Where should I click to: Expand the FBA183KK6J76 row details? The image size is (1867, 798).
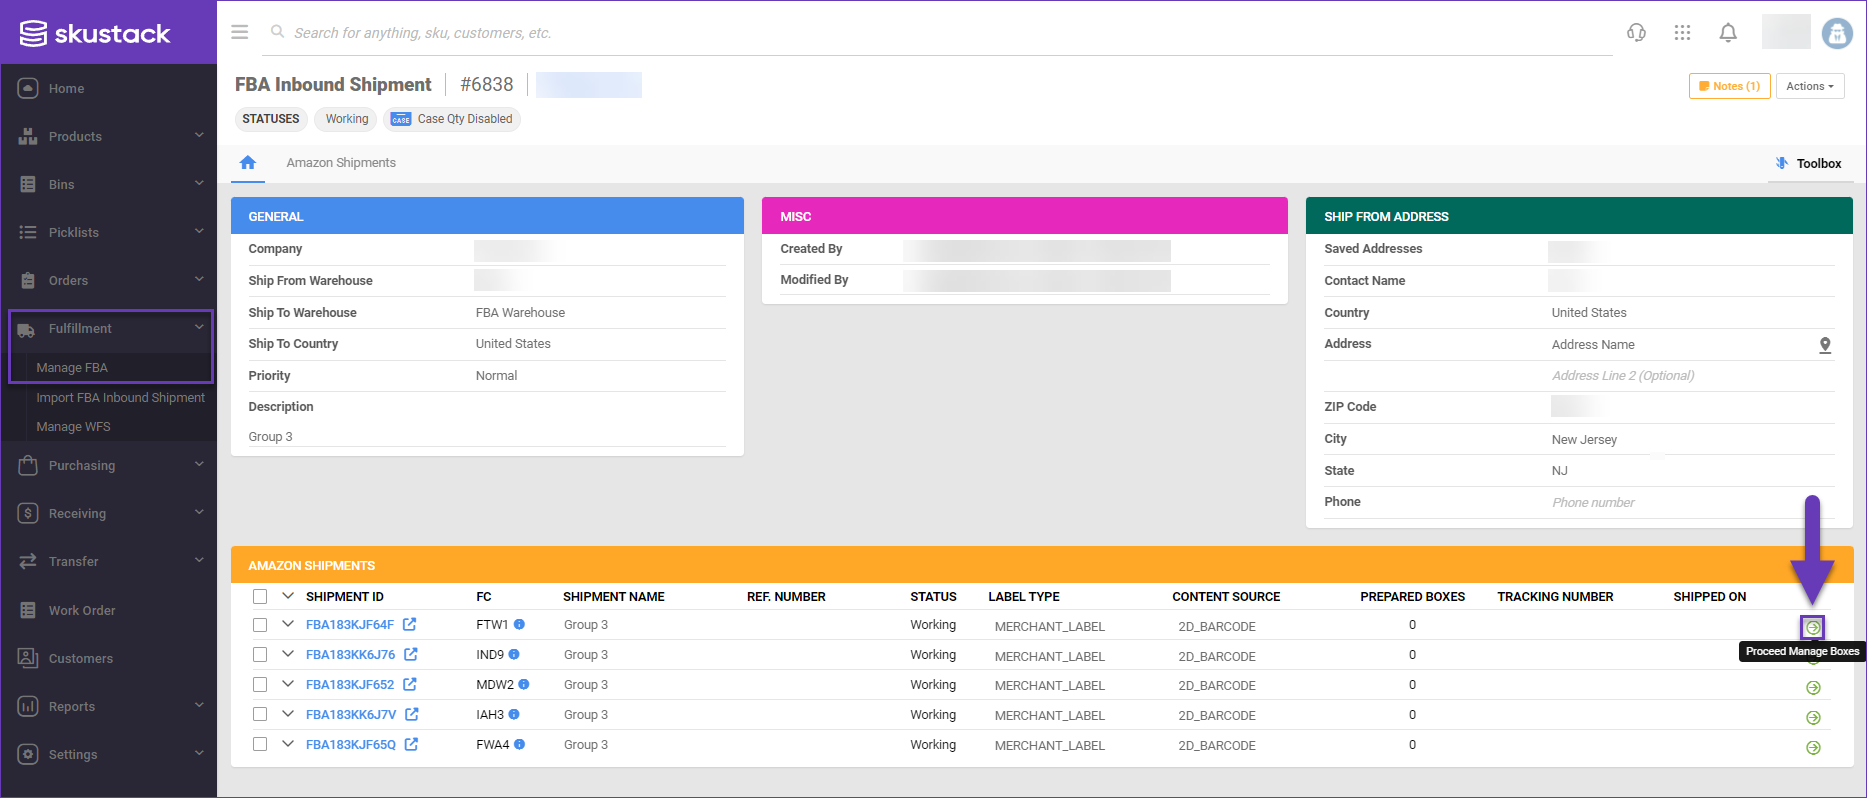(x=288, y=654)
